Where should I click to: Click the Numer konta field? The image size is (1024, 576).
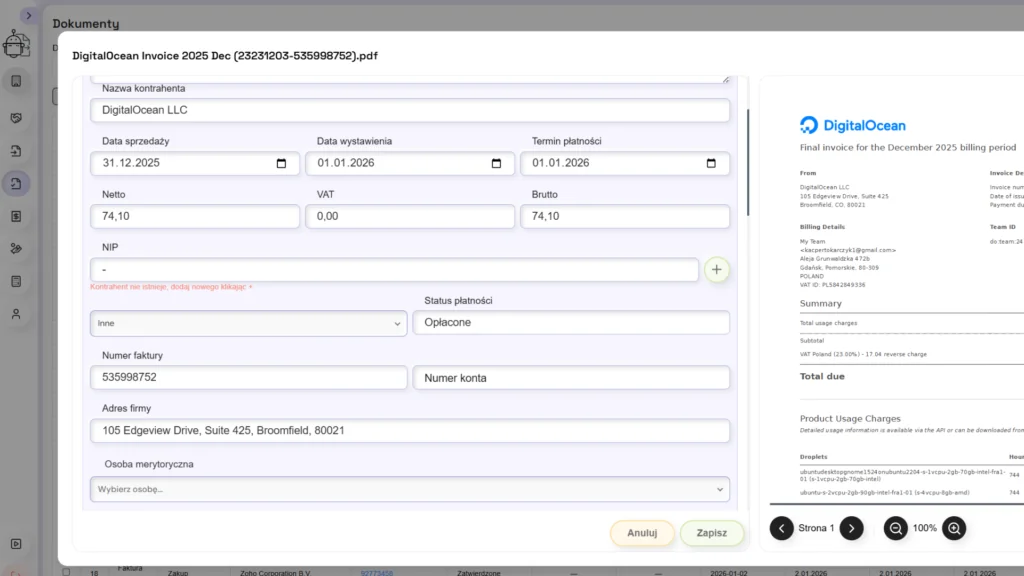coord(571,377)
